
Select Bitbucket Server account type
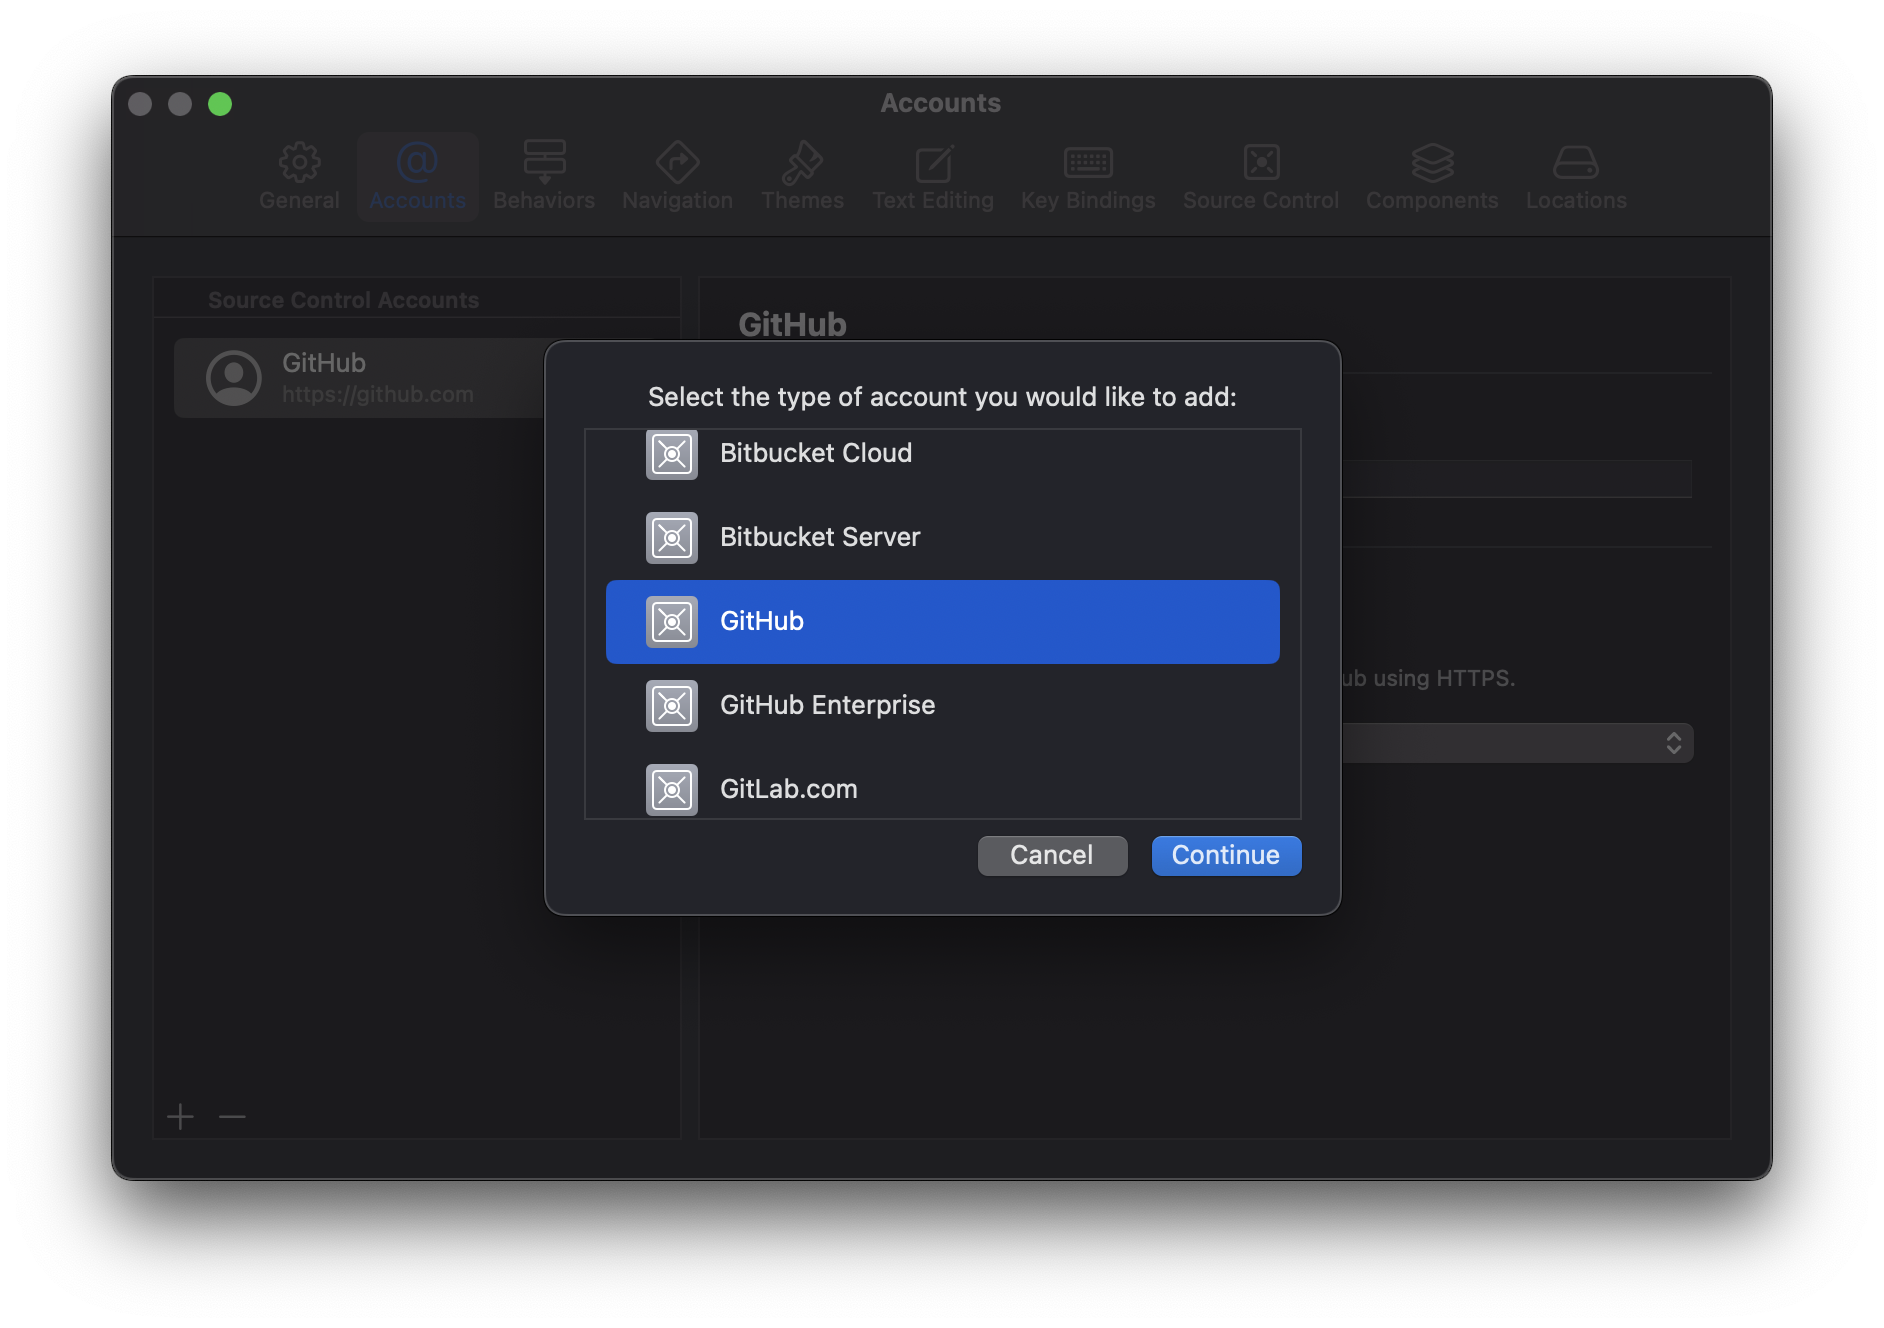[x=942, y=538]
